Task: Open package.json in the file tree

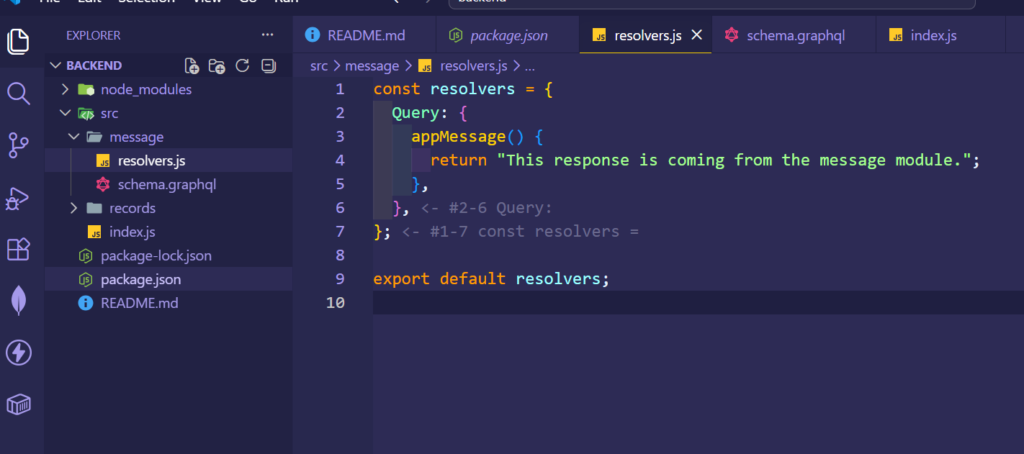Action: (x=168, y=280)
